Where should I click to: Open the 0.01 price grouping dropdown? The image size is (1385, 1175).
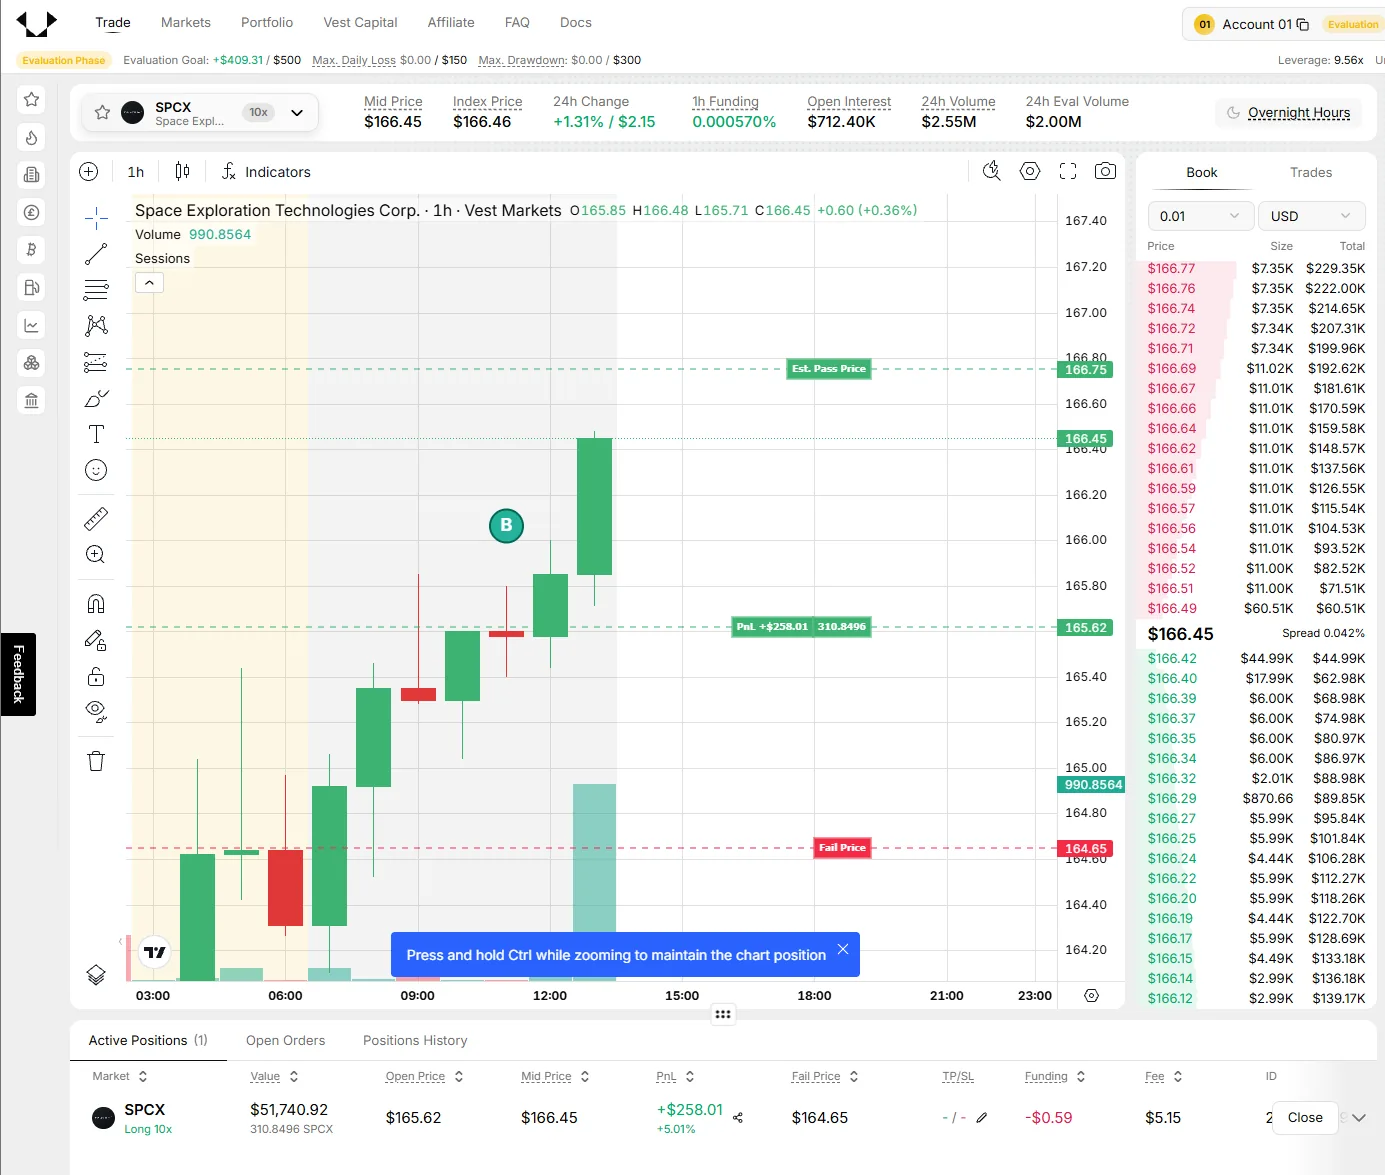tap(1199, 216)
